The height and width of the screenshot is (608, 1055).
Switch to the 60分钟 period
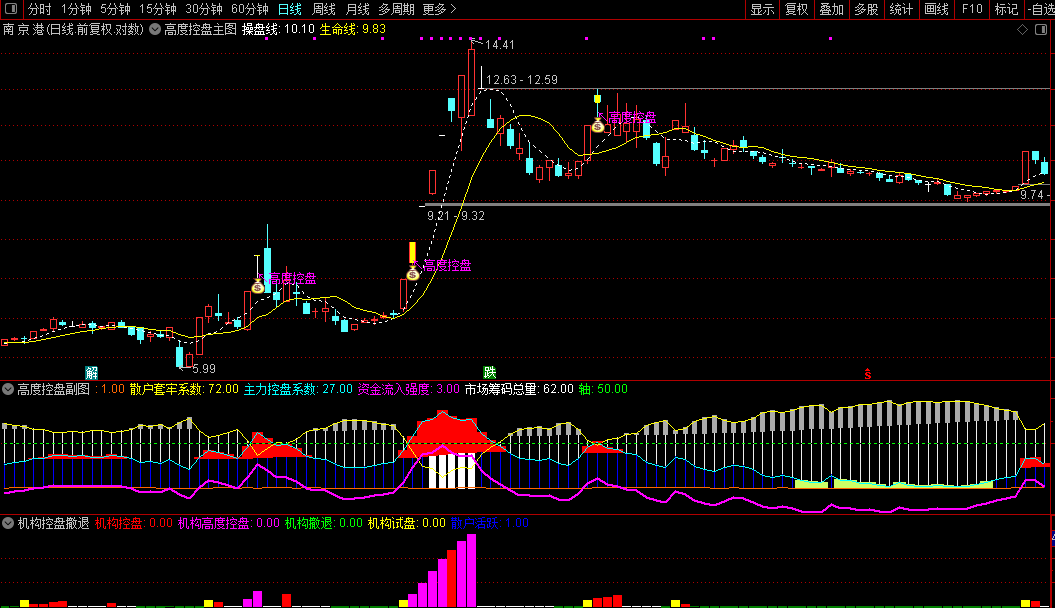[250, 9]
